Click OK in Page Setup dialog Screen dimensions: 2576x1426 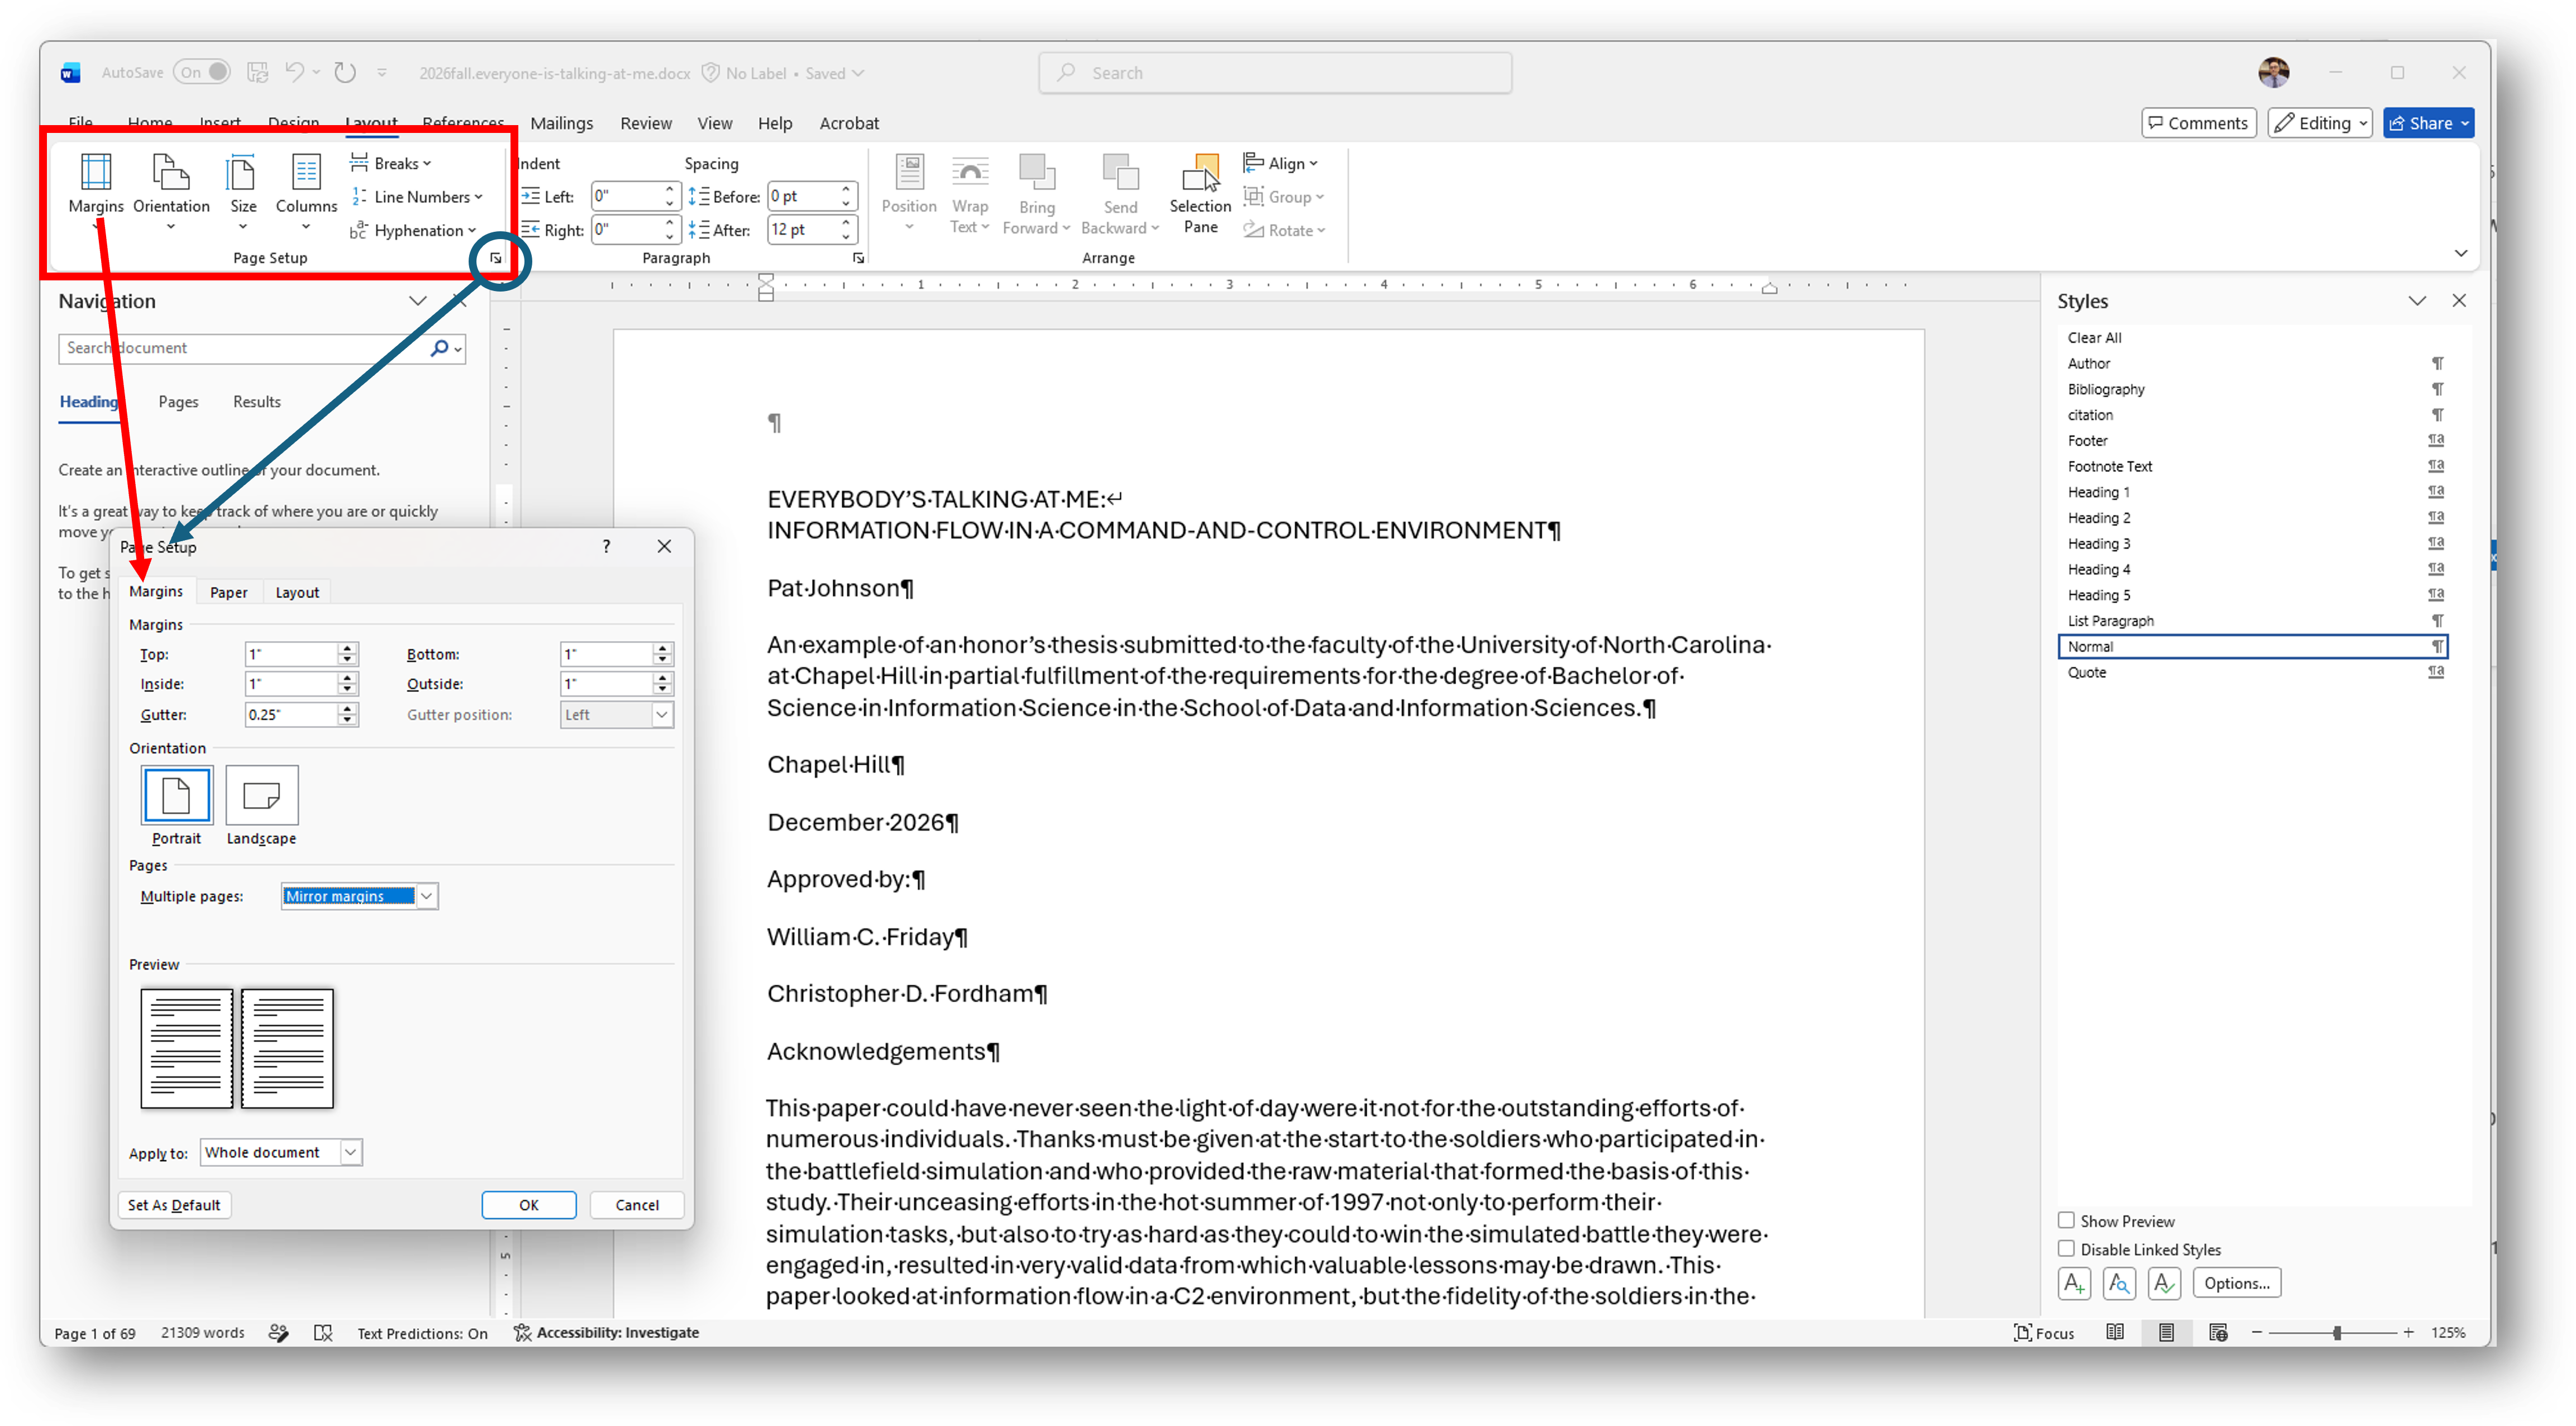click(x=528, y=1205)
